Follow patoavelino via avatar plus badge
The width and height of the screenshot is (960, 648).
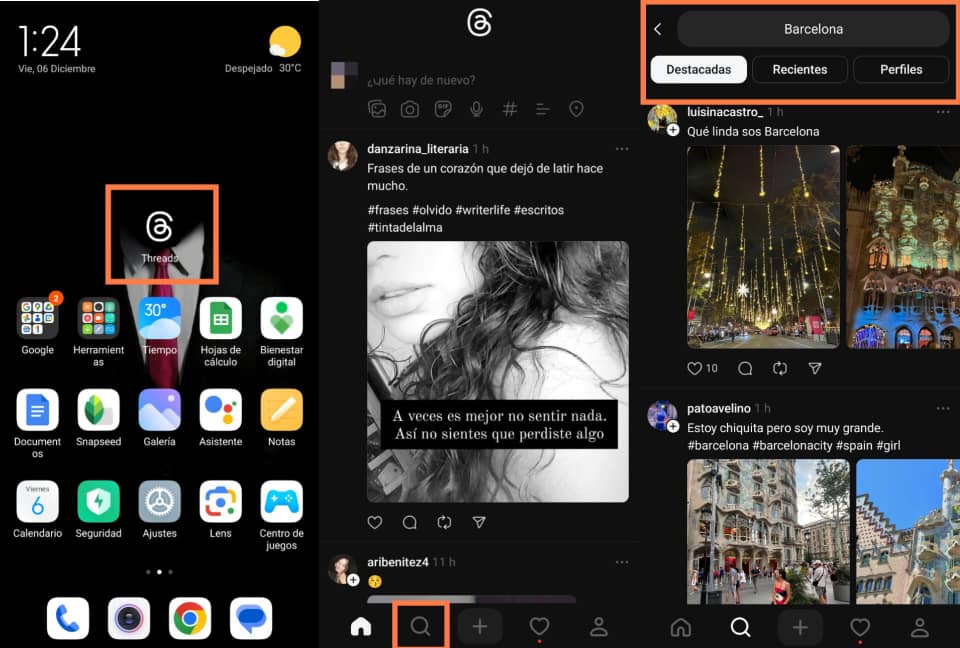673,426
